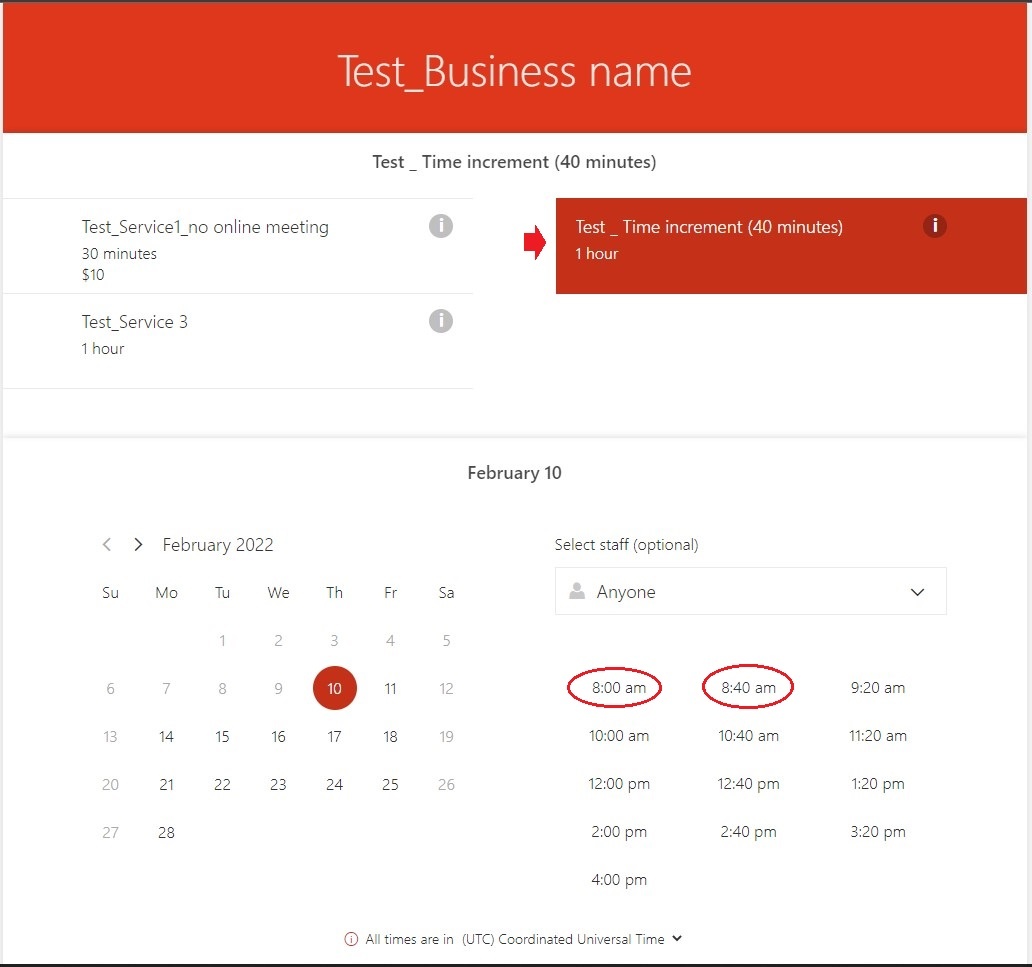
Task: Click the February 2022 month label
Action: pyautogui.click(x=218, y=544)
